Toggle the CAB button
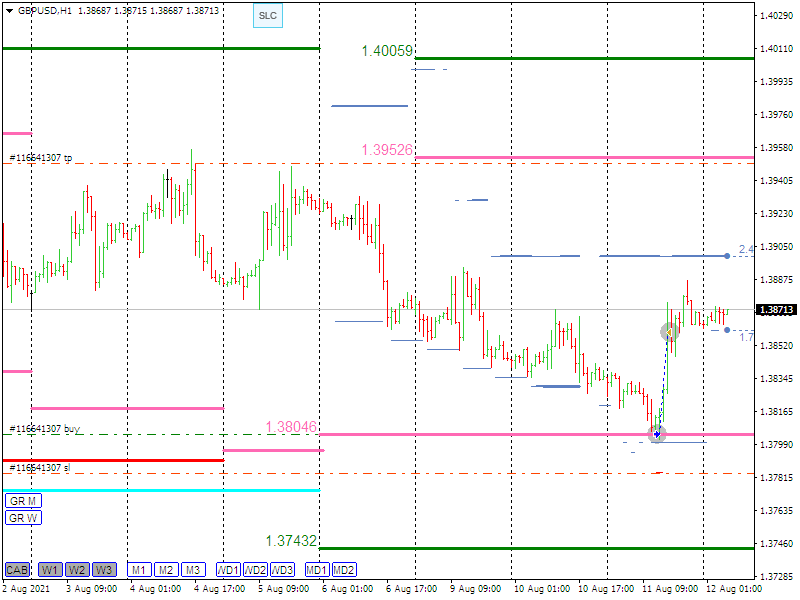800x600 pixels. pyautogui.click(x=17, y=570)
